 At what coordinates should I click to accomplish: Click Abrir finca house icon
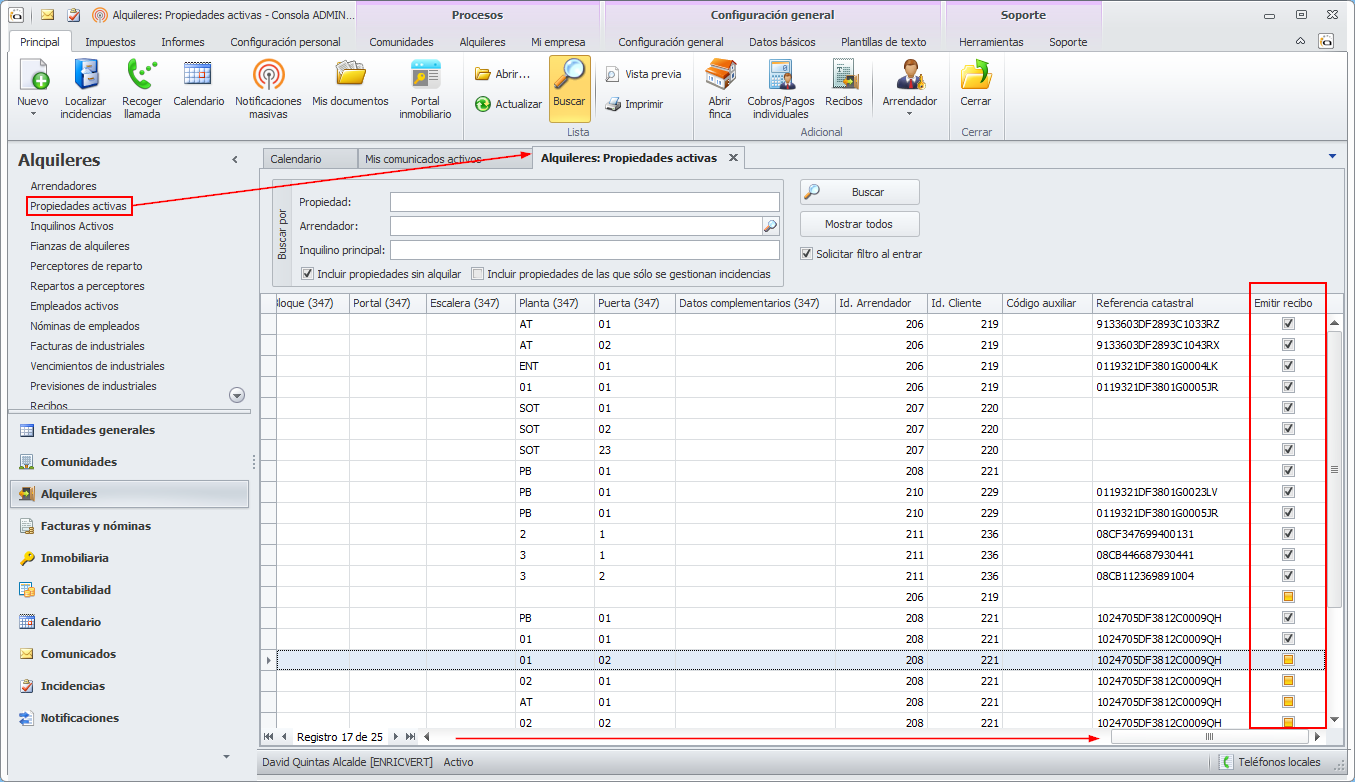[720, 76]
